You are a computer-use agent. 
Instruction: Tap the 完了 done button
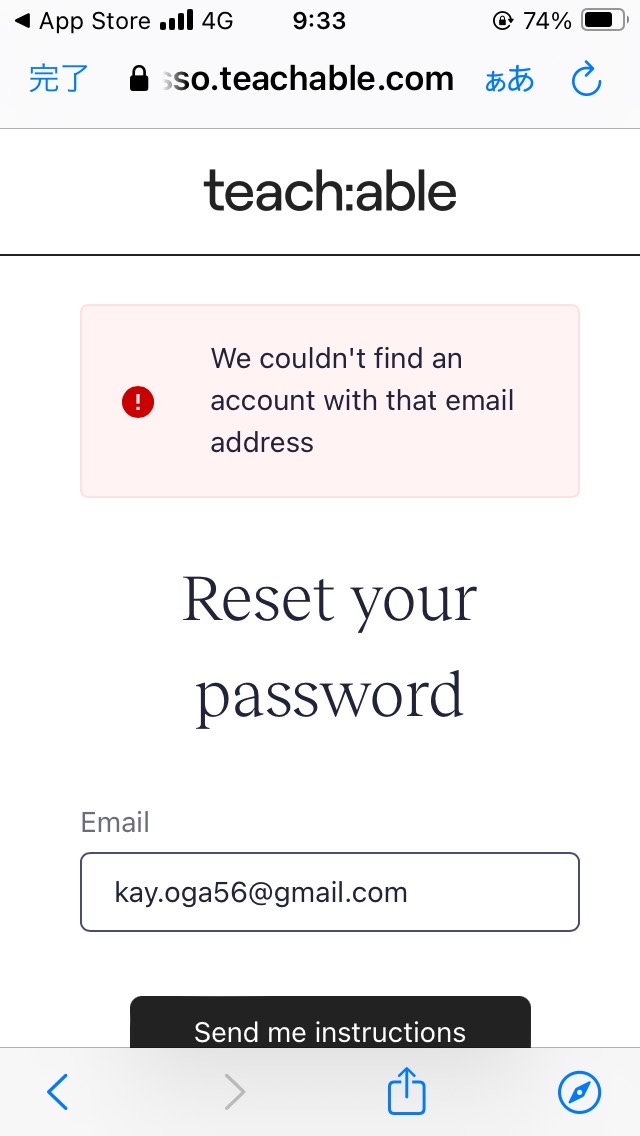(x=59, y=79)
